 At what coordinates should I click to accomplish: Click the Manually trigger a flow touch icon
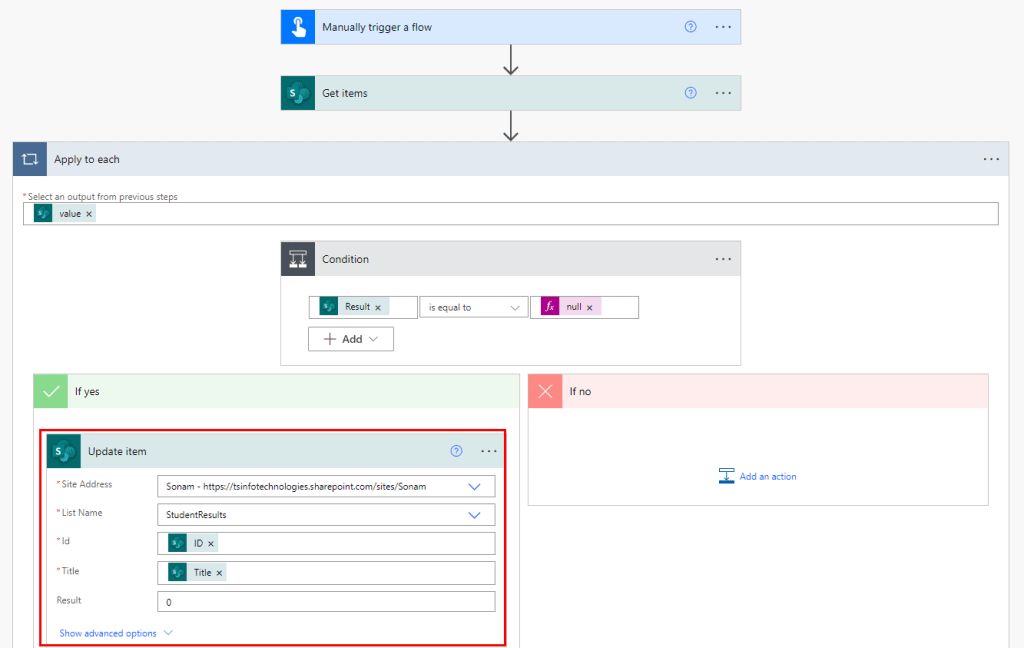point(298,27)
